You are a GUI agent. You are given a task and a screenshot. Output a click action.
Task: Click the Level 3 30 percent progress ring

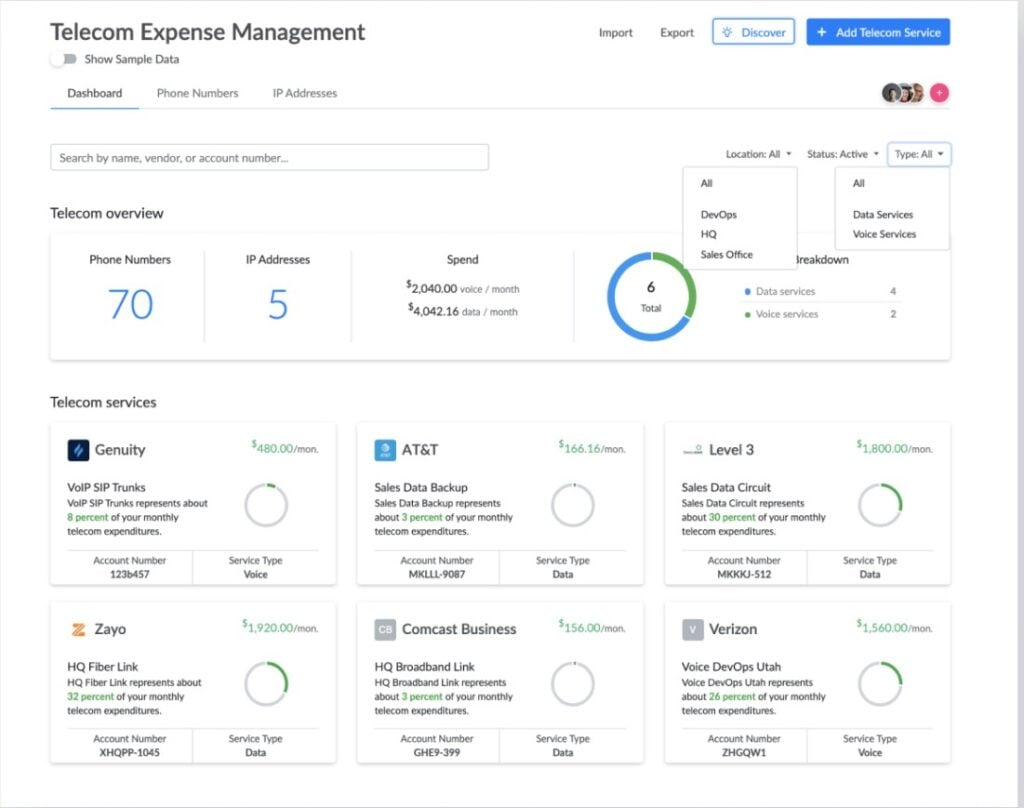click(880, 505)
